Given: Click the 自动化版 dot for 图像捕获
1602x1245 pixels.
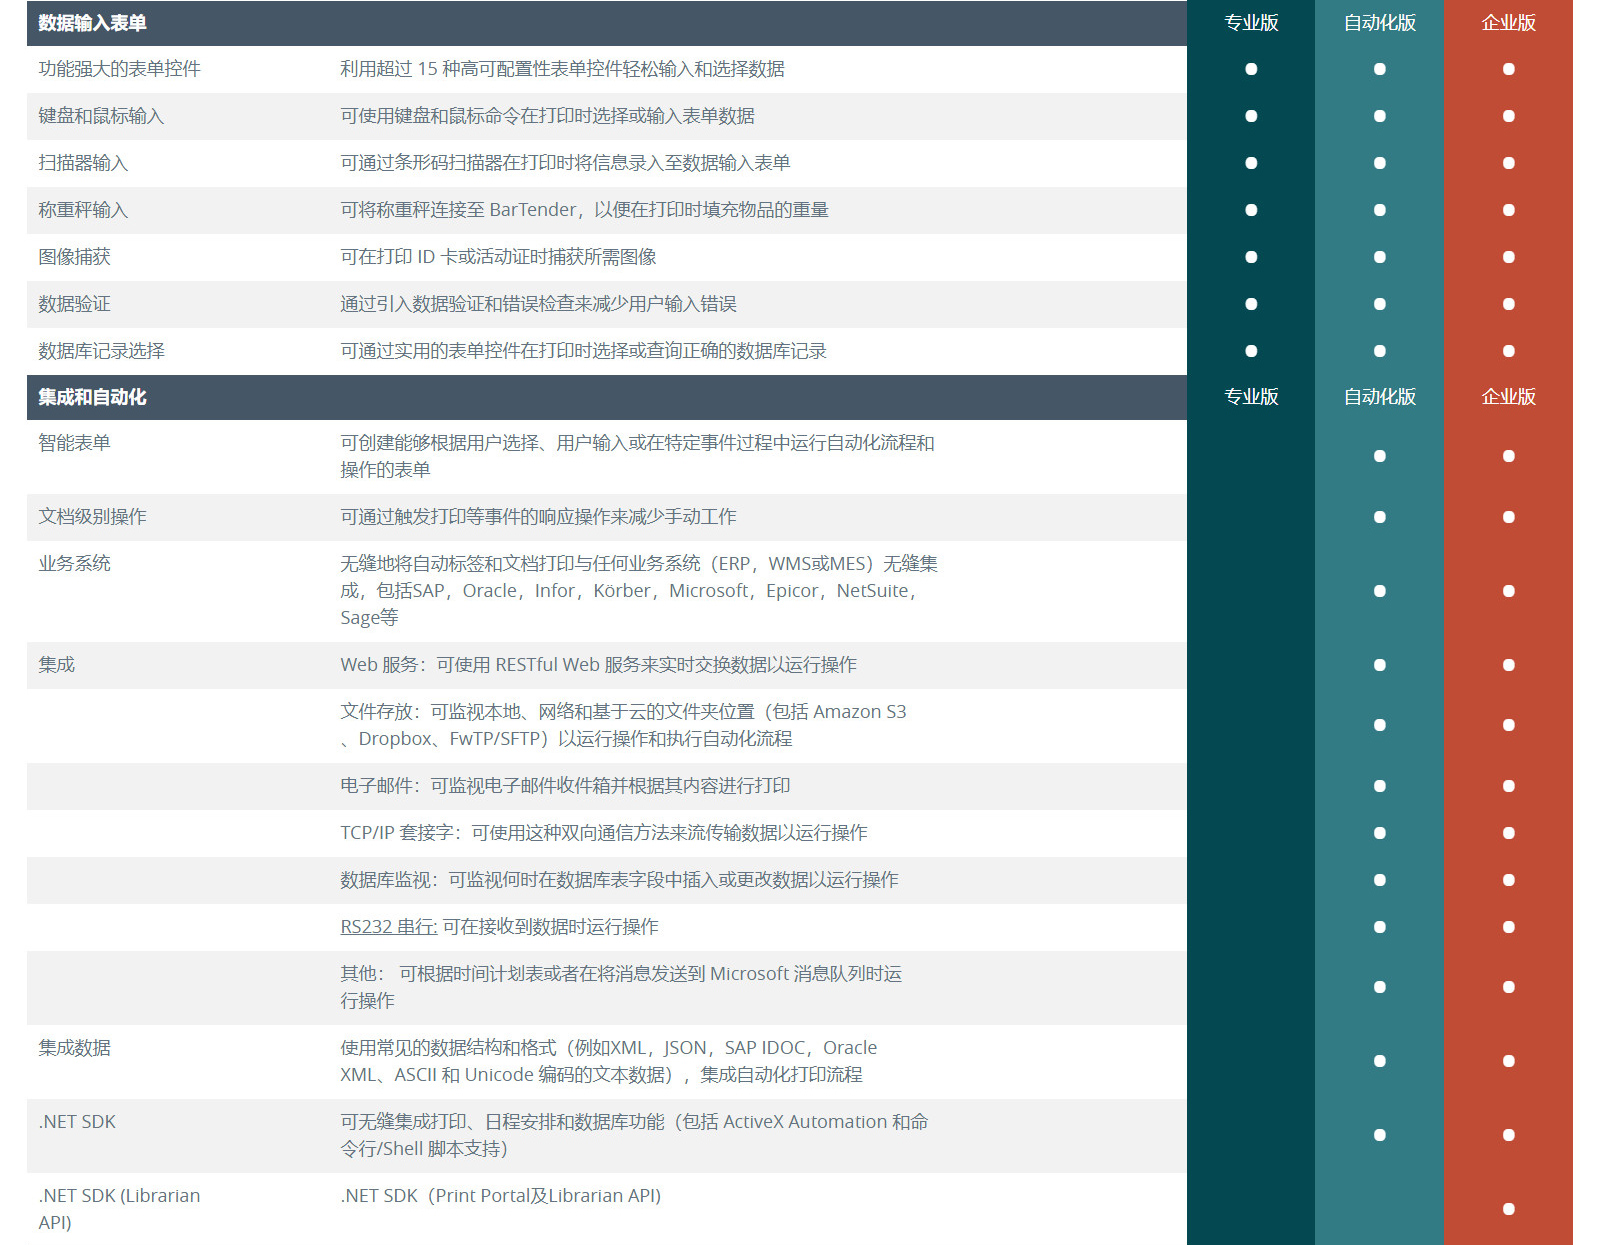Looking at the screenshot, I should [x=1380, y=257].
